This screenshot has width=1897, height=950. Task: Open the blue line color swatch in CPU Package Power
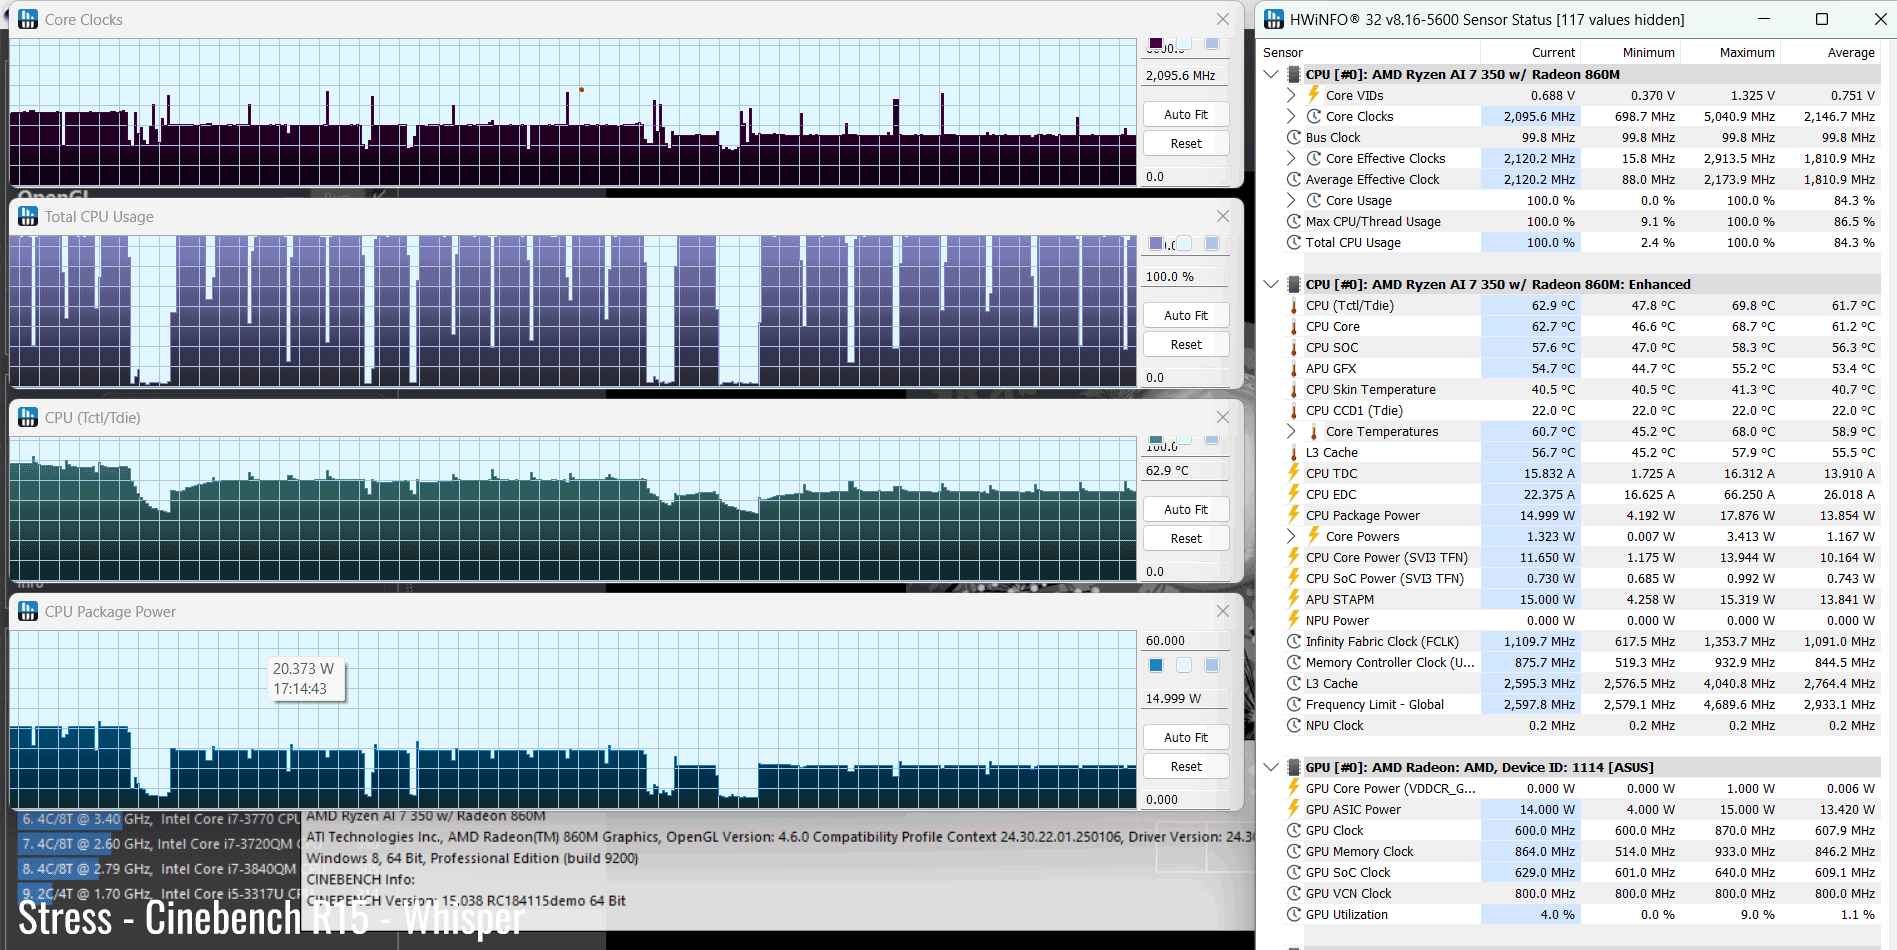(x=1156, y=666)
